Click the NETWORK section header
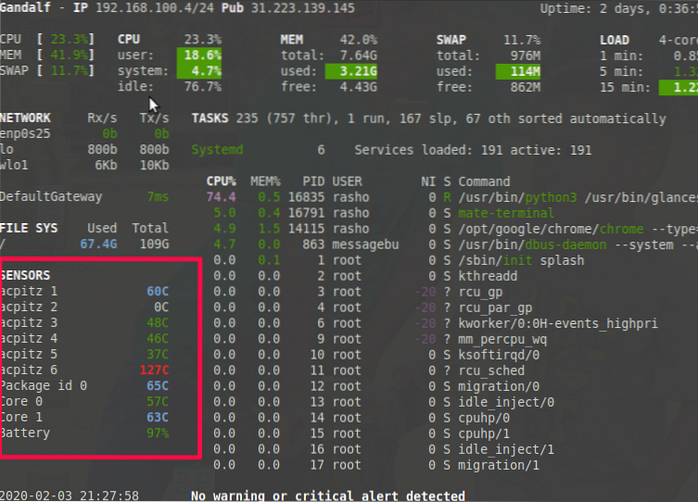This screenshot has height=502, width=698. pos(25,118)
